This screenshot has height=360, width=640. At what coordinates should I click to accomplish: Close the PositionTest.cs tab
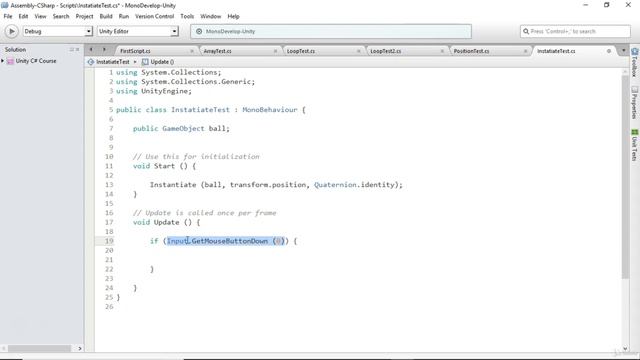coord(525,51)
